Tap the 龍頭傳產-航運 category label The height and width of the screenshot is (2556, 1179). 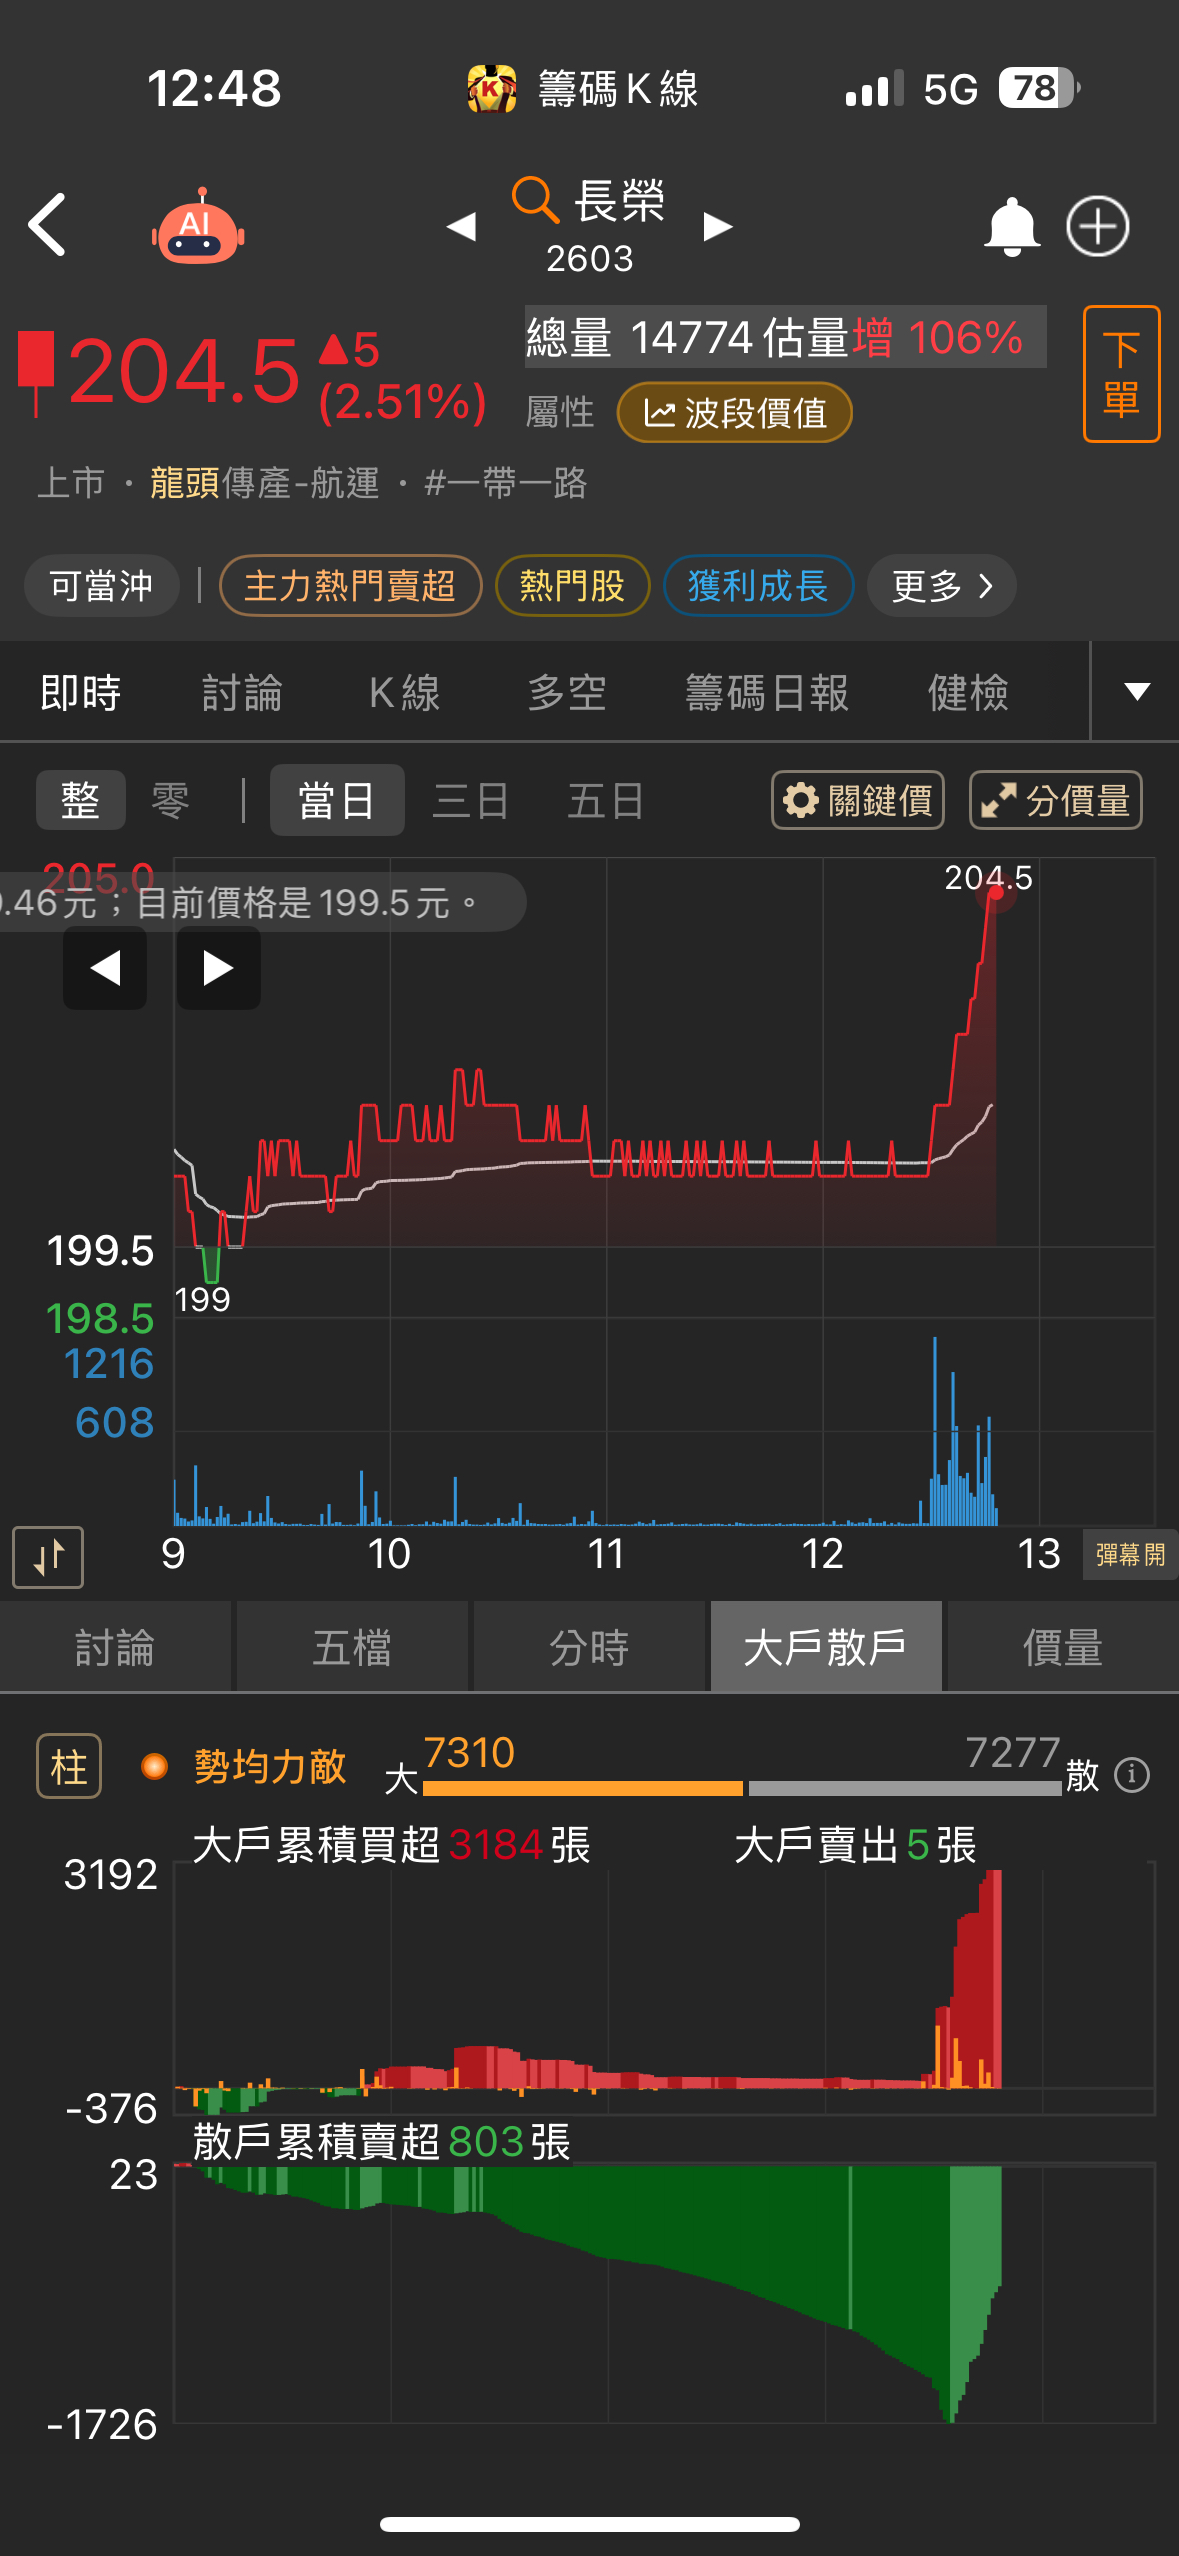(x=265, y=483)
